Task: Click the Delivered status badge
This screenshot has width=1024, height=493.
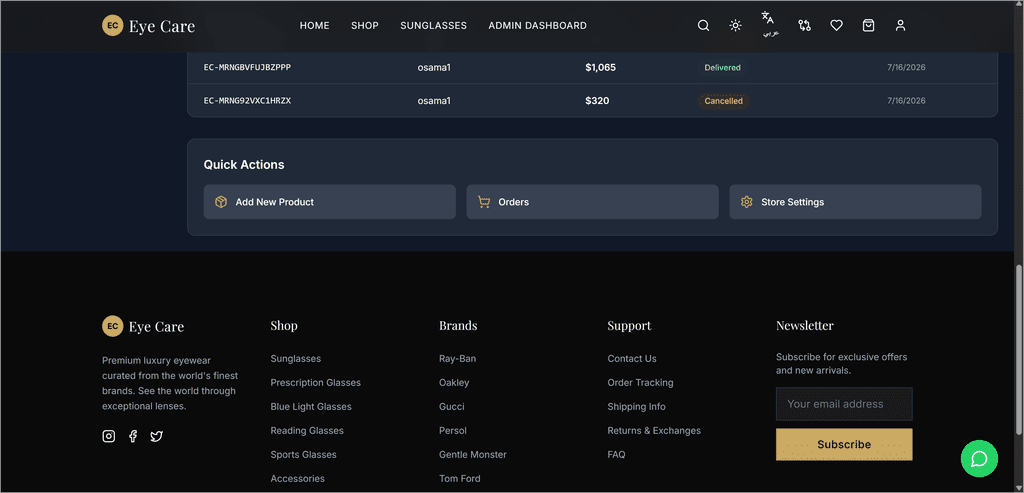Action: [722, 67]
